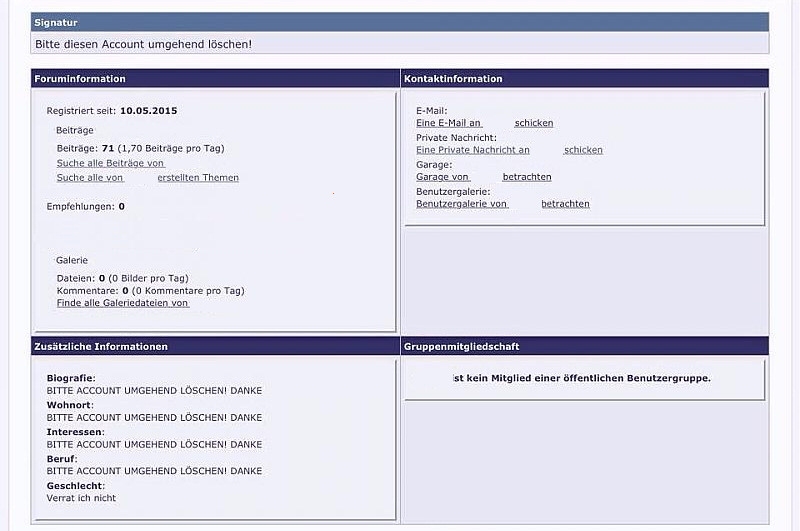Click the Signatur section header
The width and height of the screenshot is (800, 531).
[x=56, y=22]
